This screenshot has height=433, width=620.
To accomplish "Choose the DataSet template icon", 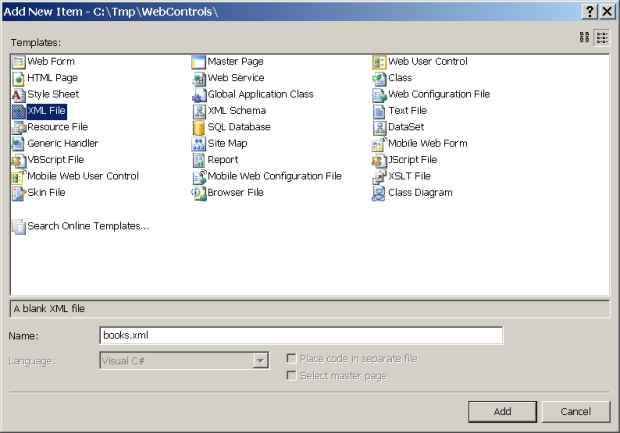I will pos(379,127).
